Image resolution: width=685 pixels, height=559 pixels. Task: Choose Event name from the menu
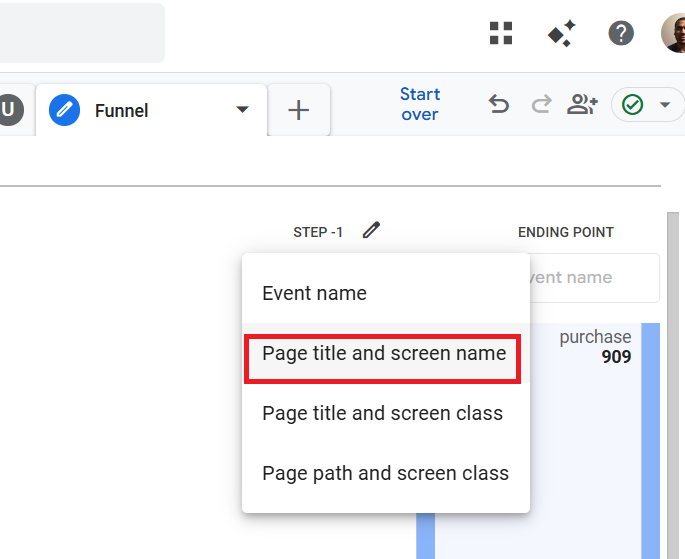[x=314, y=293]
